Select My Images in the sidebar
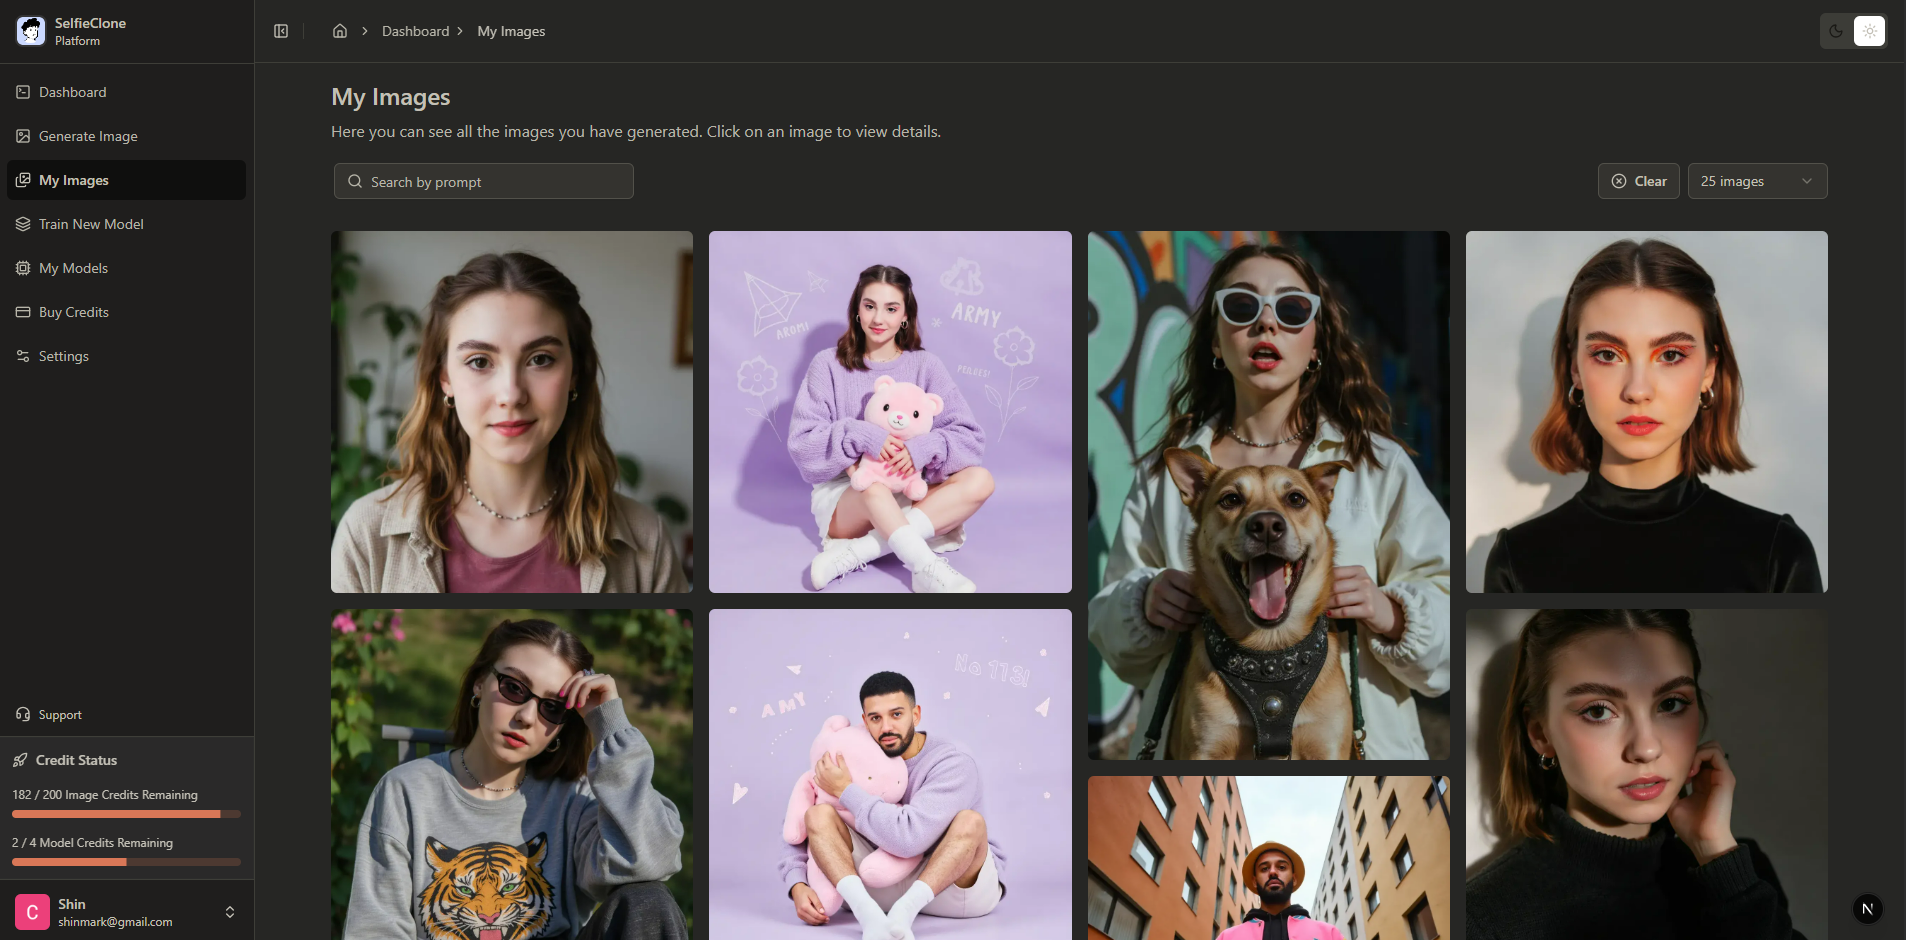1906x940 pixels. point(73,180)
